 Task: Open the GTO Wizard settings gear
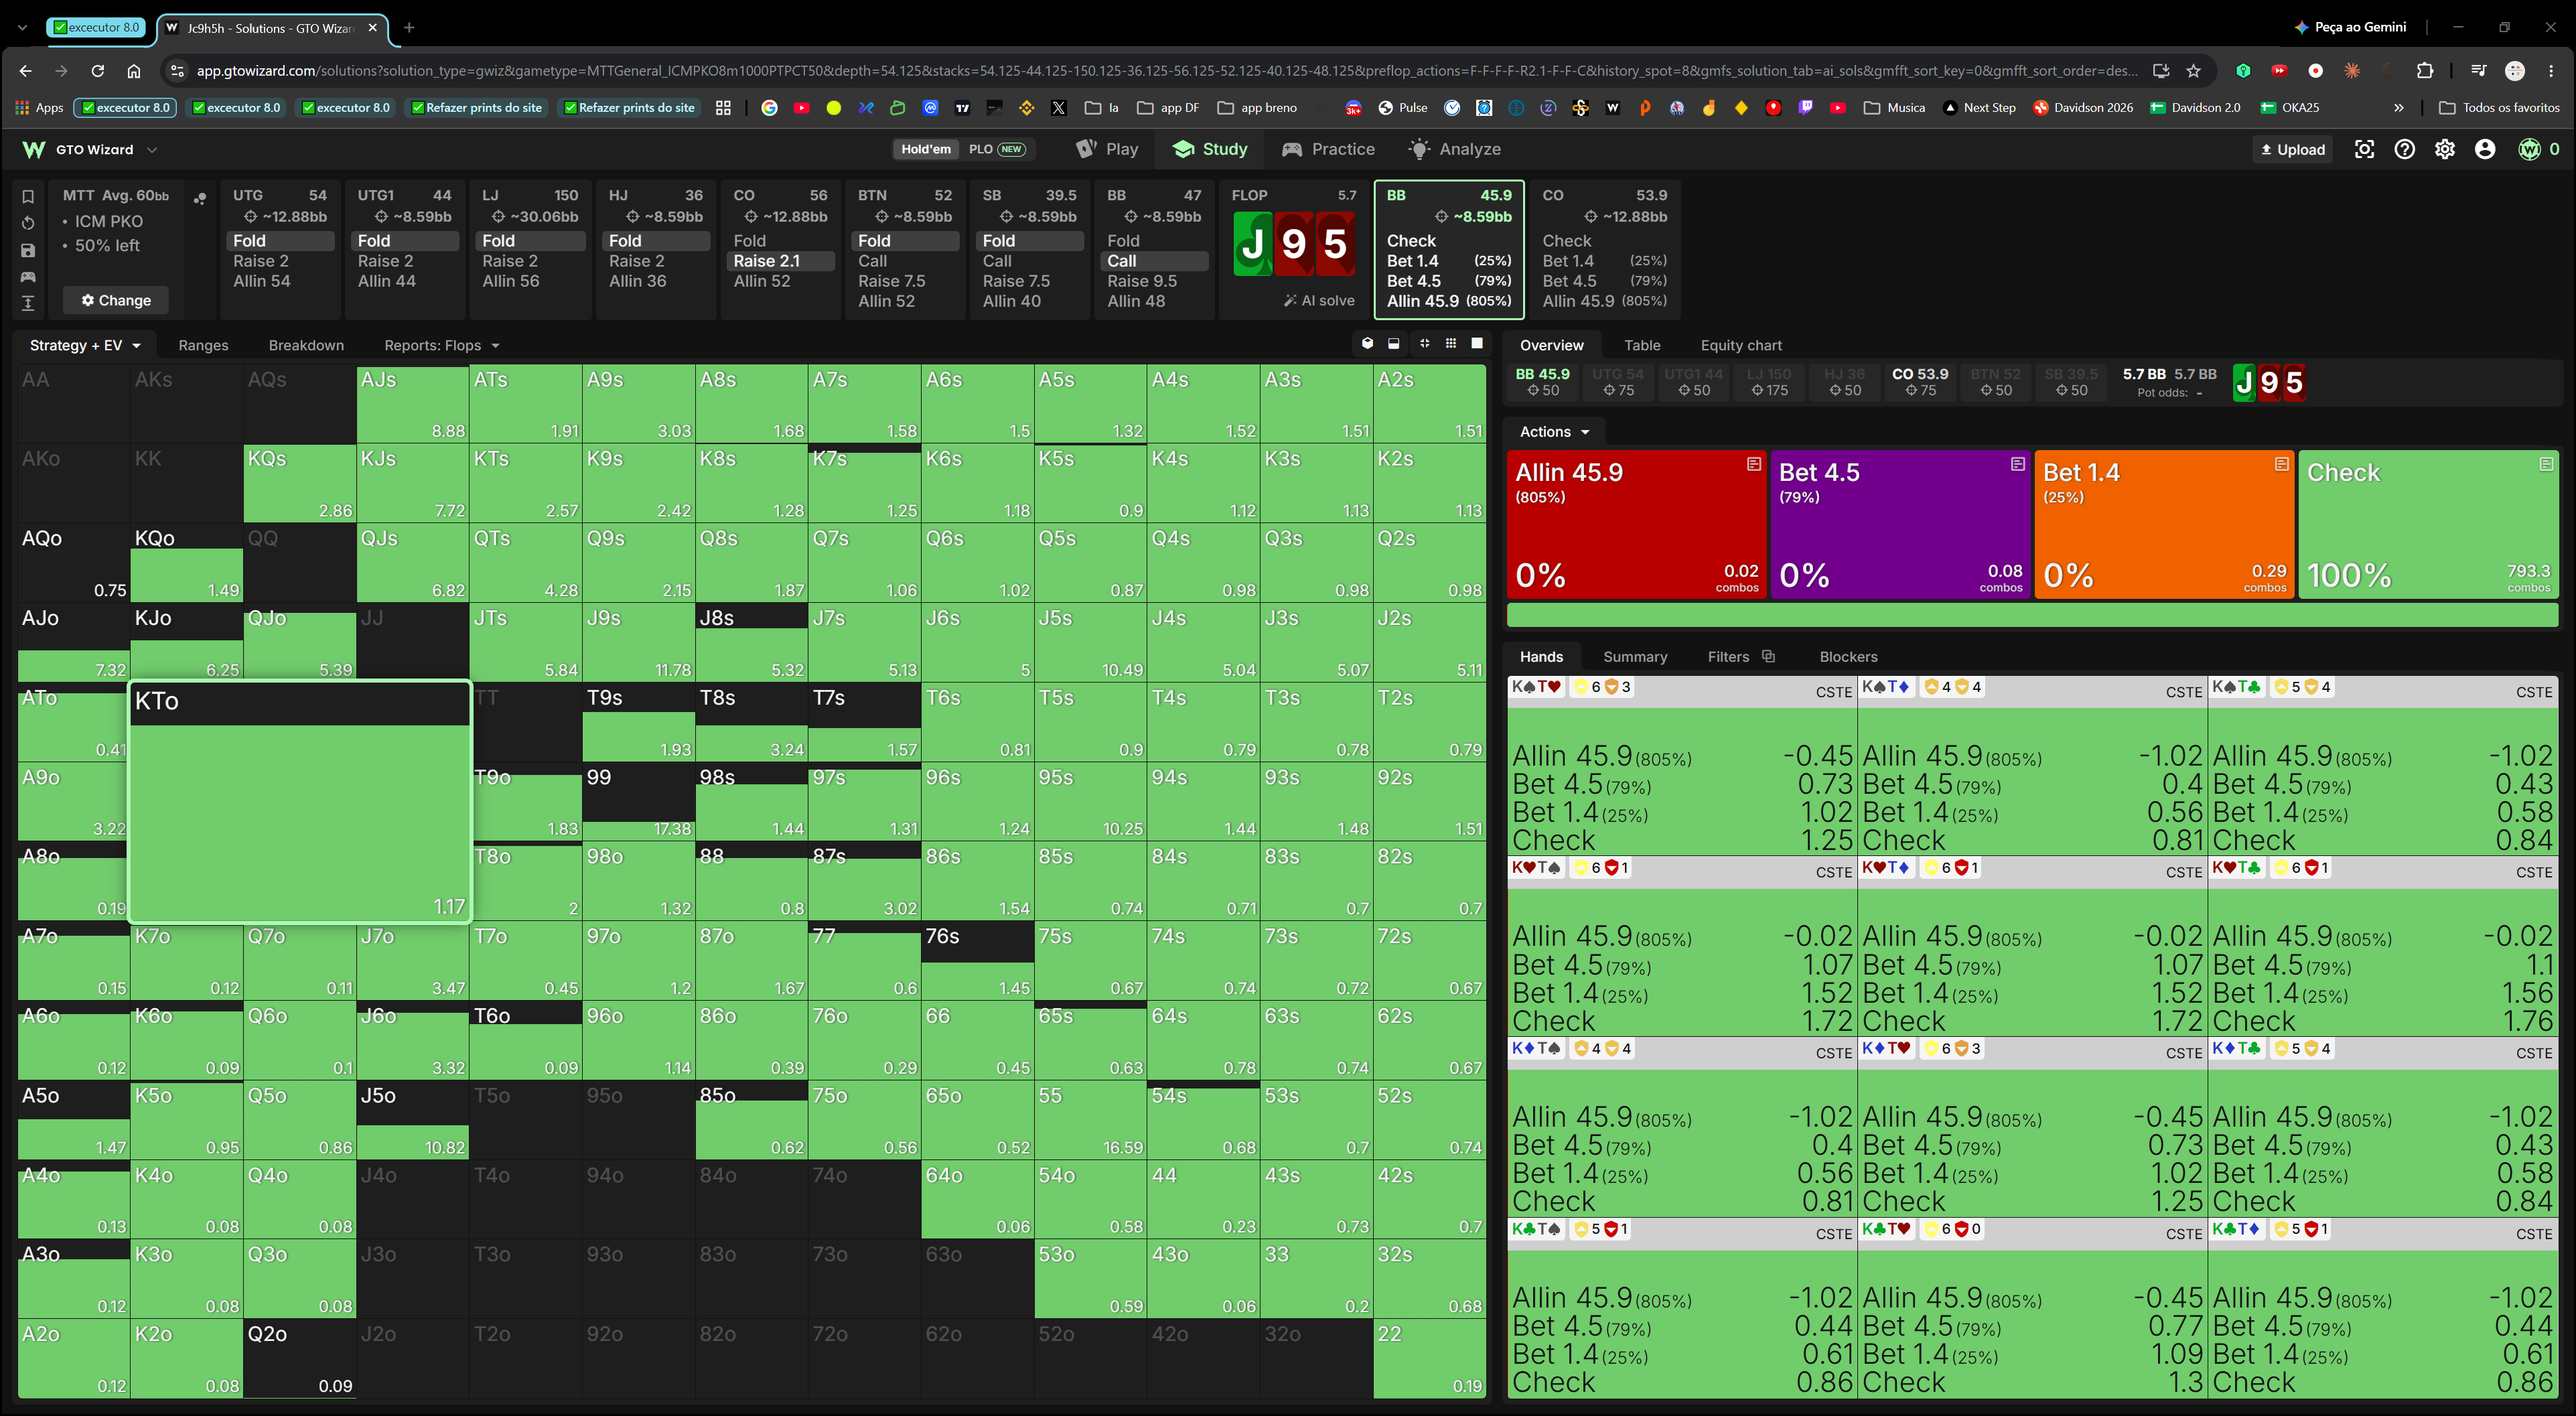(x=2444, y=149)
